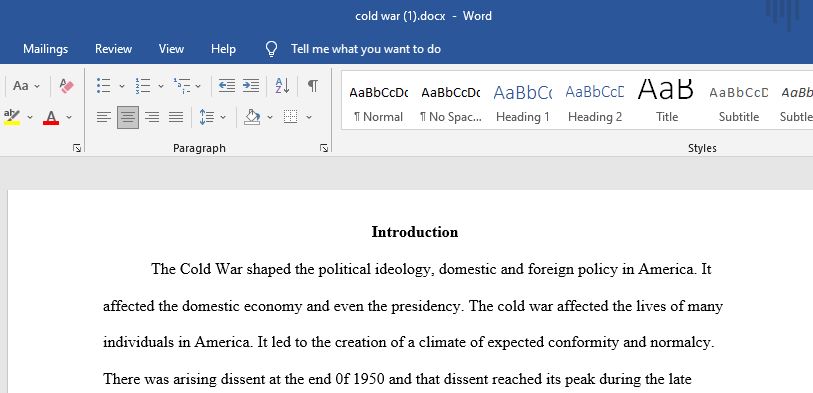
Task: Toggle center alignment
Action: click(128, 117)
